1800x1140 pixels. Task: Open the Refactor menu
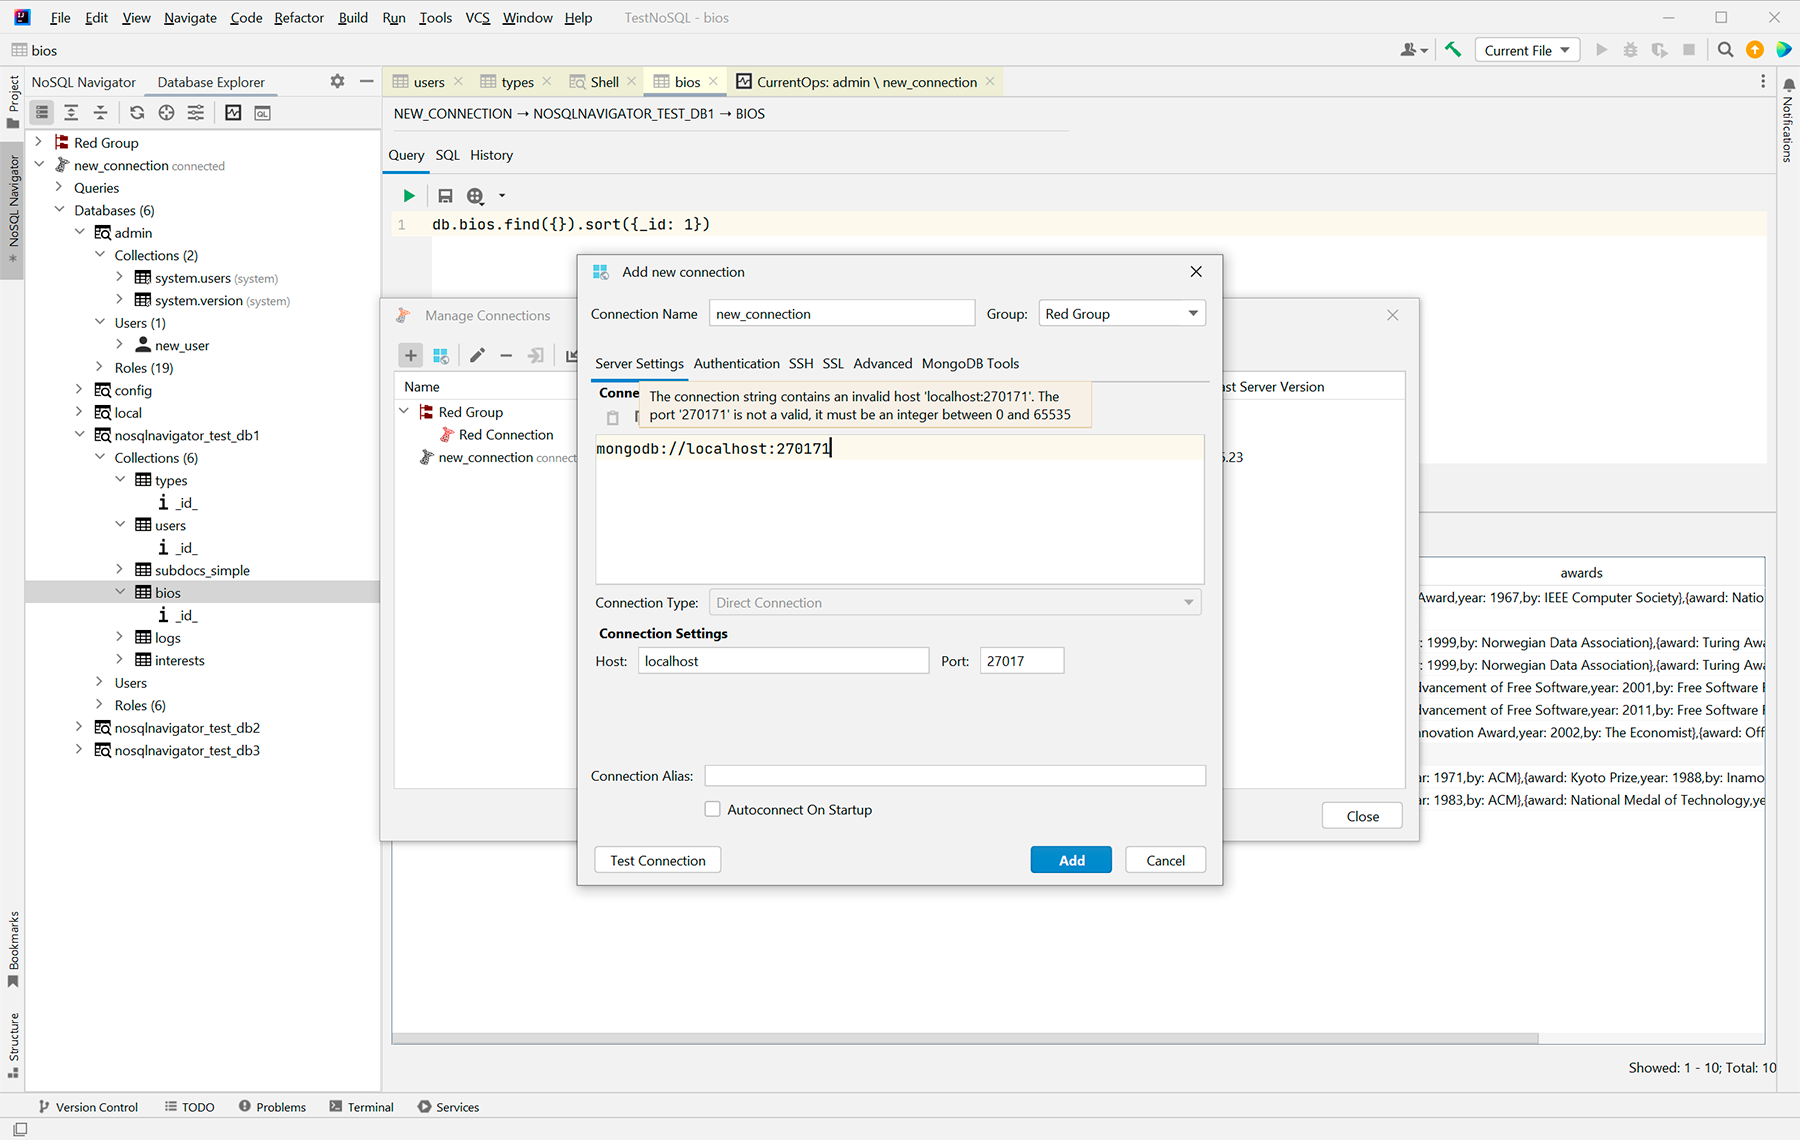(298, 18)
